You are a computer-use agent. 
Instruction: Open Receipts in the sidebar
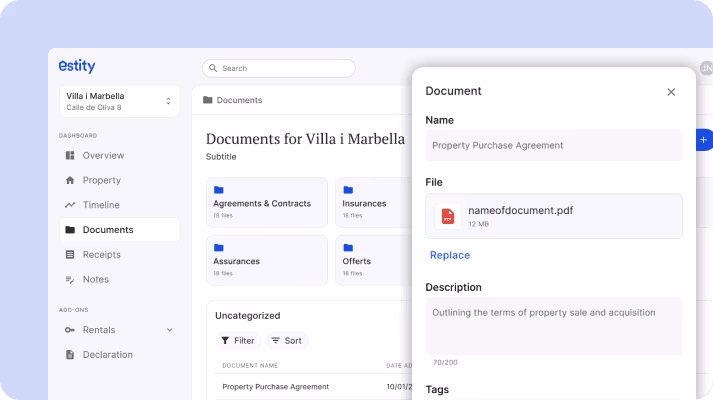(x=119, y=255)
